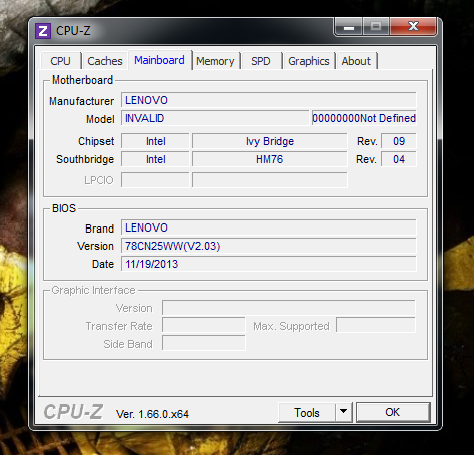
Task: Click the Southbridge vendor Intel field
Action: 155,159
